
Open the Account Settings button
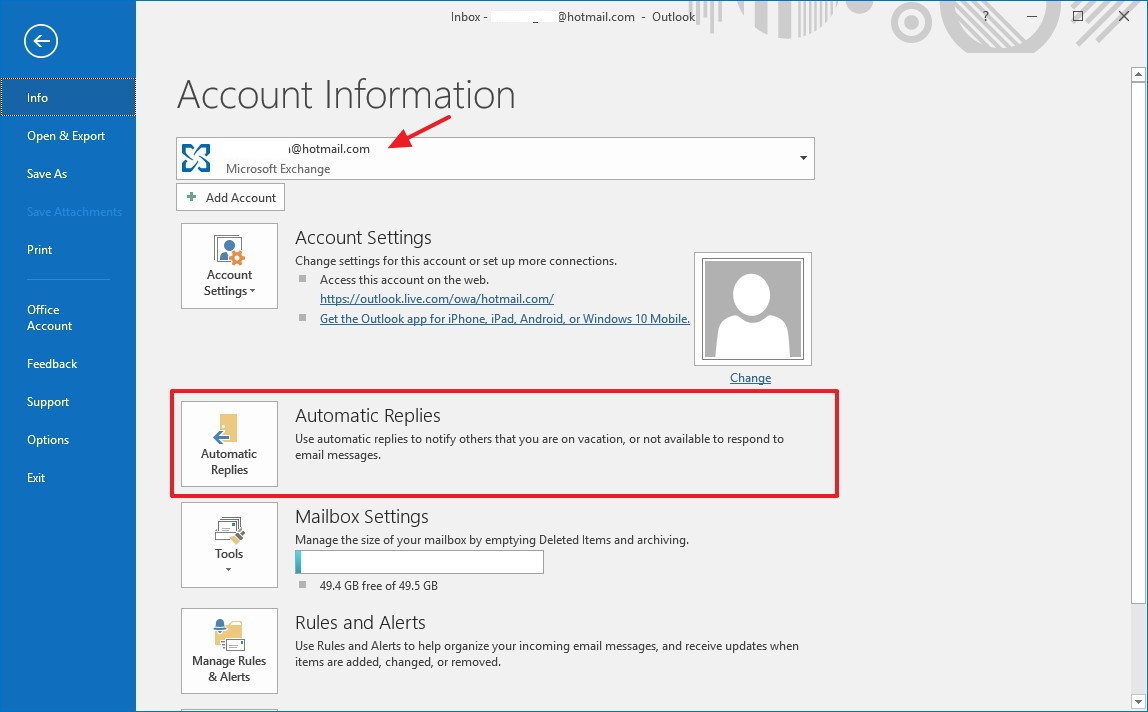pos(229,266)
